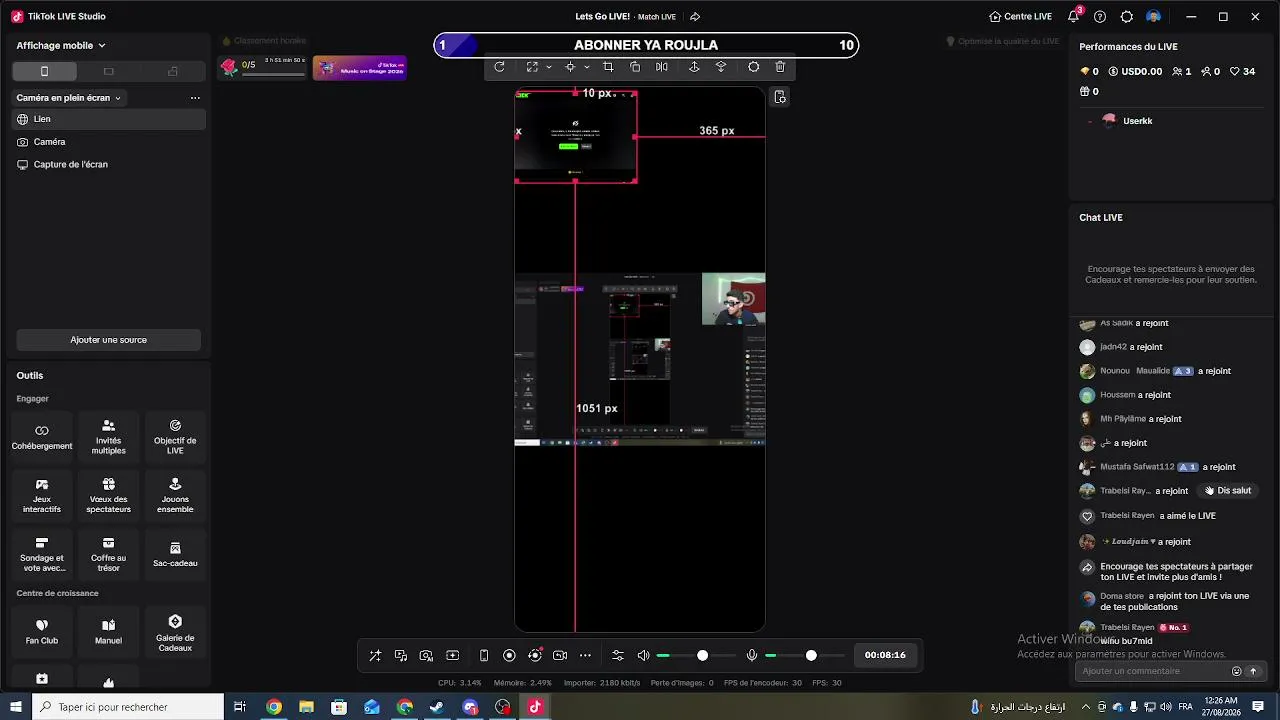Open the media and music overlay icon
Viewport: 1280px width, 720px height.
point(401,655)
